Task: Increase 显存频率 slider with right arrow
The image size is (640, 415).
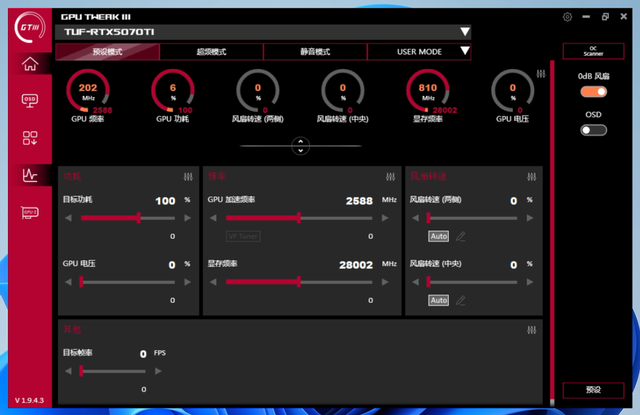Action: pyautogui.click(x=385, y=282)
